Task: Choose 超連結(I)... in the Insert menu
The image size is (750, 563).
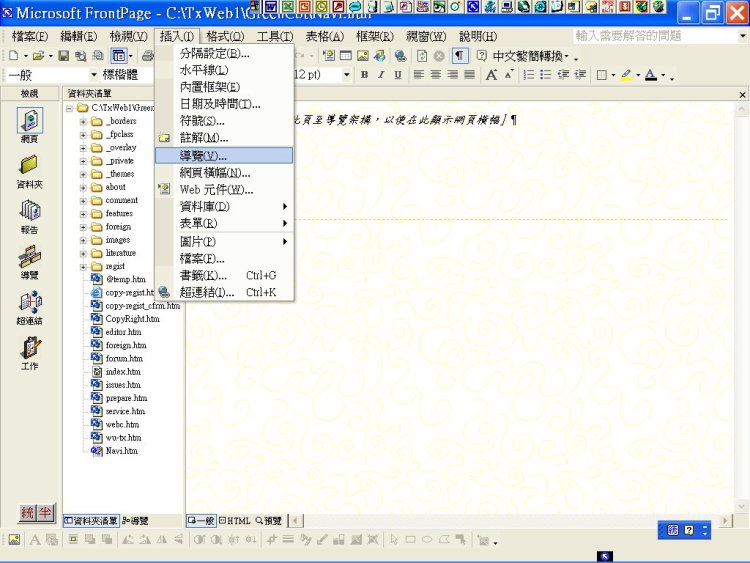Action: click(x=206, y=292)
